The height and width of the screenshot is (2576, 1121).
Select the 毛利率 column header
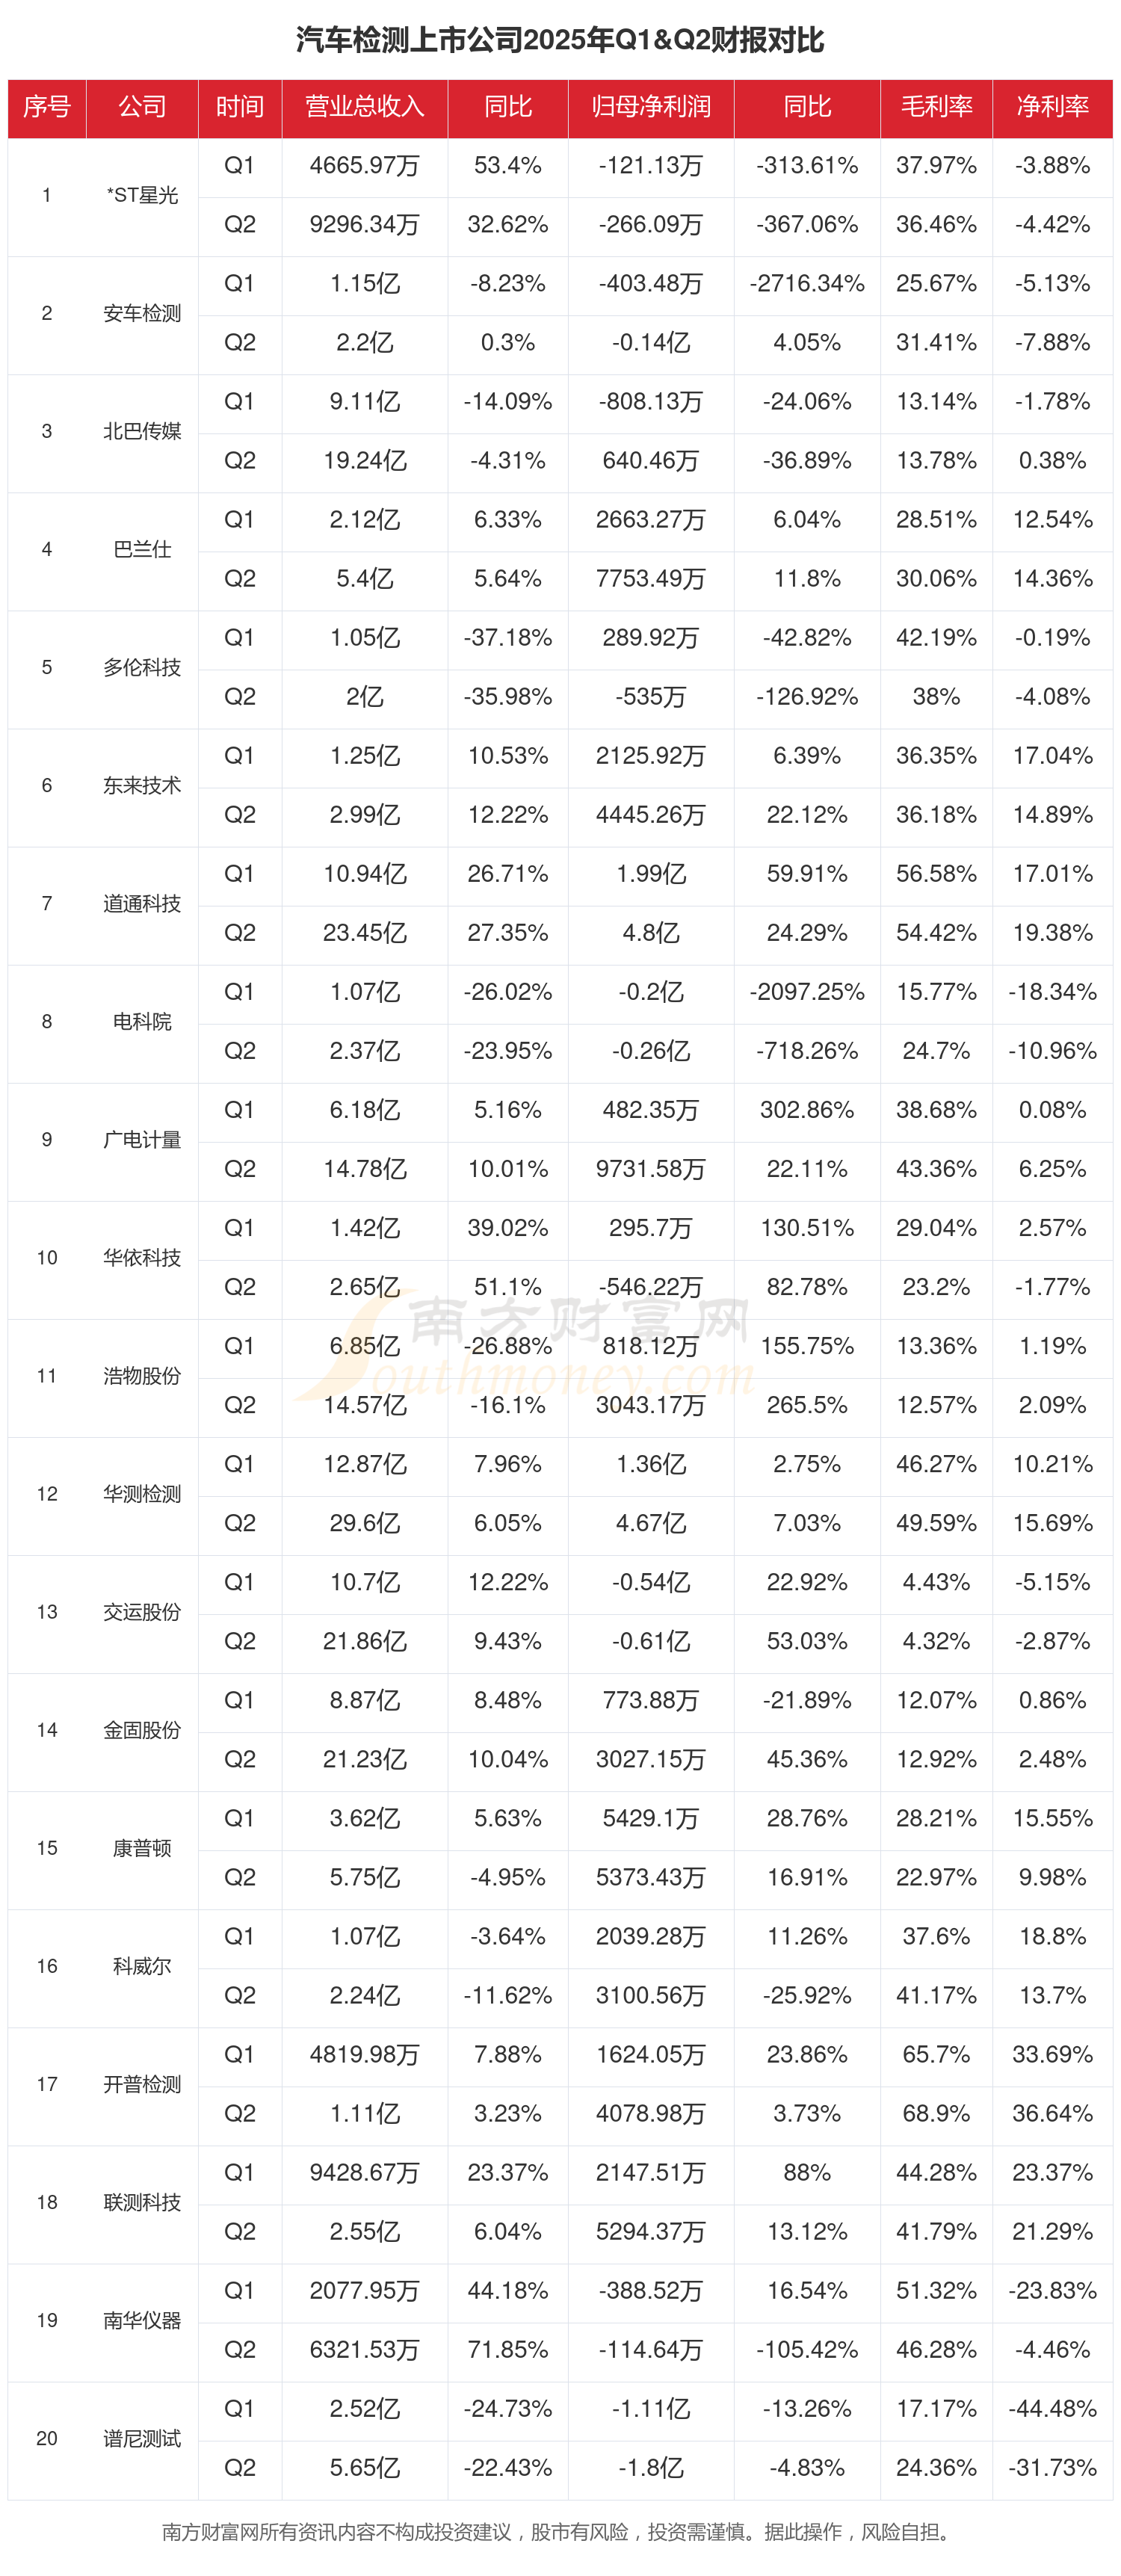[x=936, y=107]
